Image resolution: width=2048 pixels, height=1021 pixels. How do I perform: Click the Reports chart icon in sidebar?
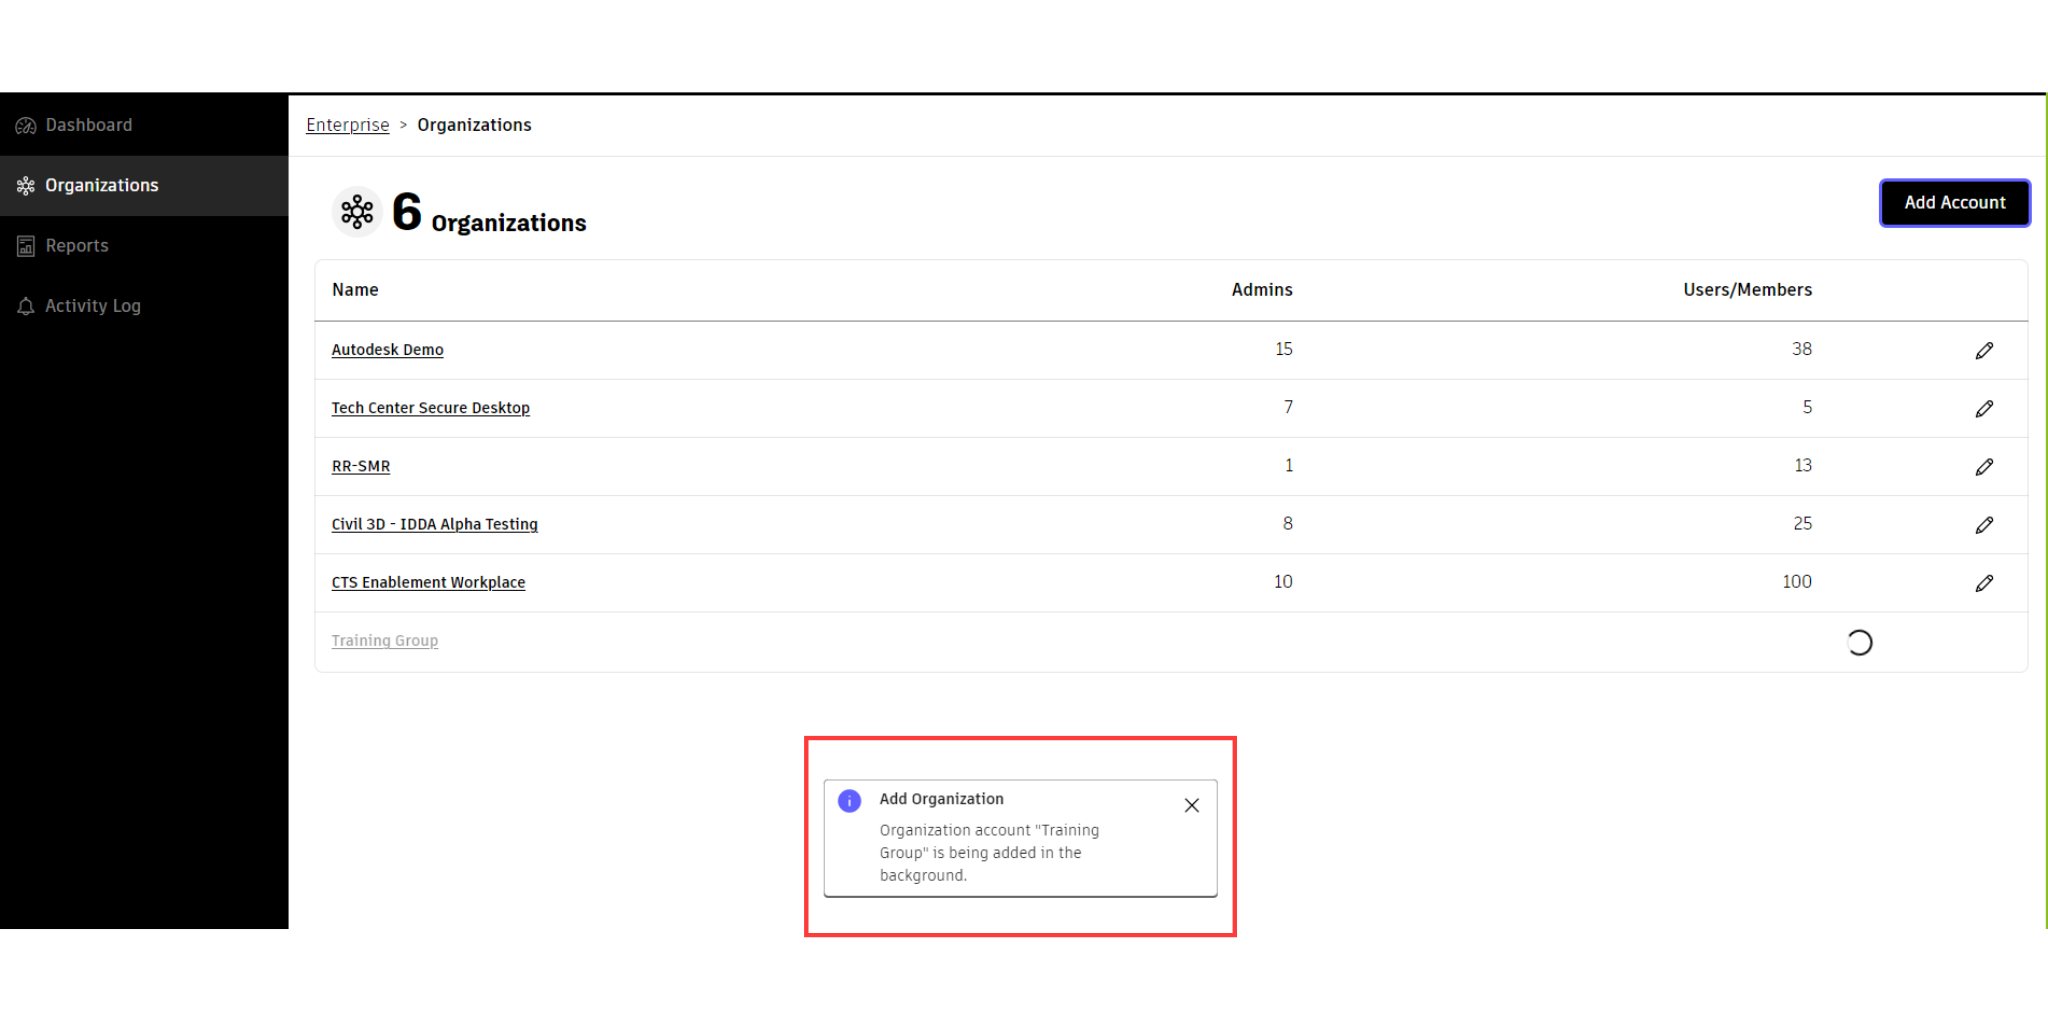pos(26,246)
